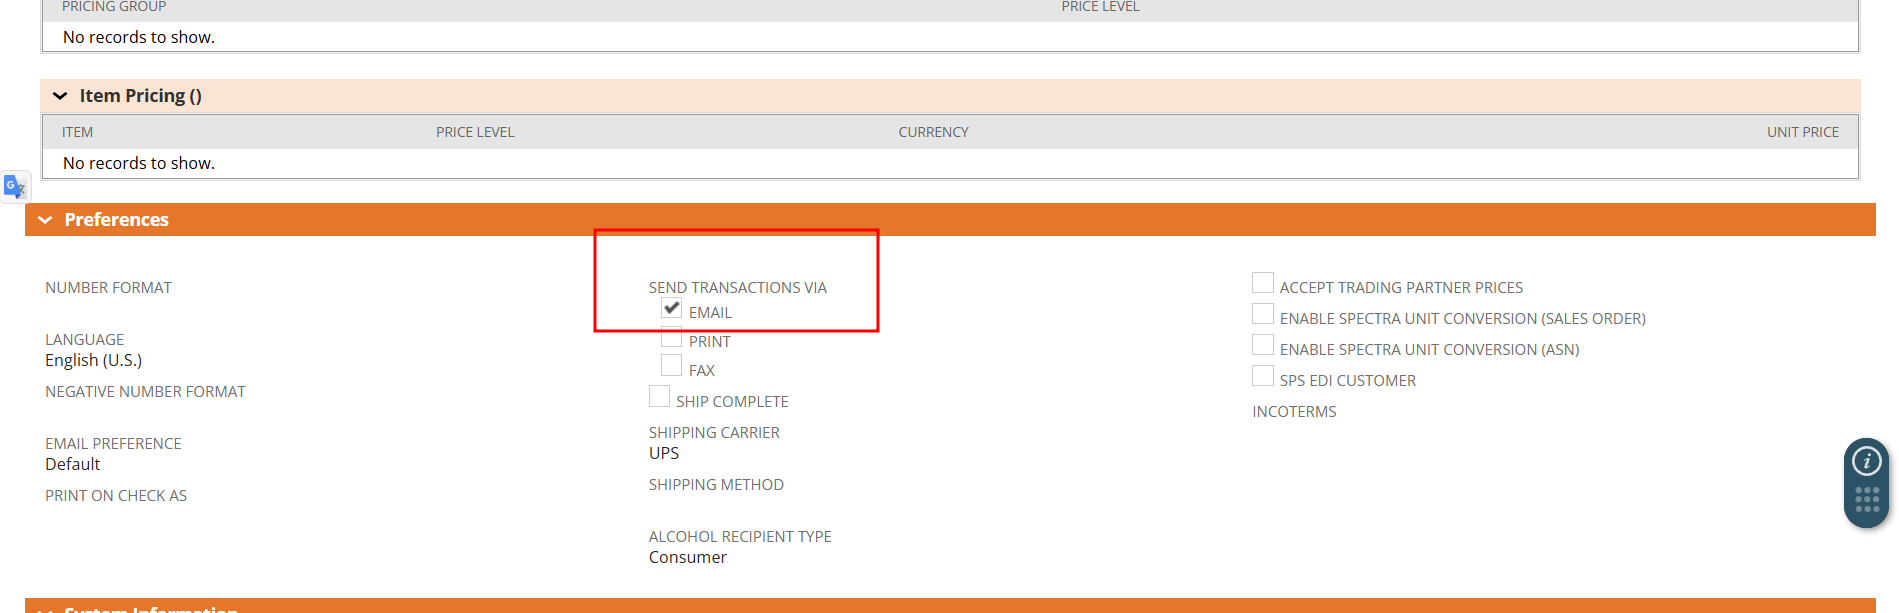Image resolution: width=1899 pixels, height=613 pixels.
Task: Collapse the Preferences section chevron
Action: 45,220
